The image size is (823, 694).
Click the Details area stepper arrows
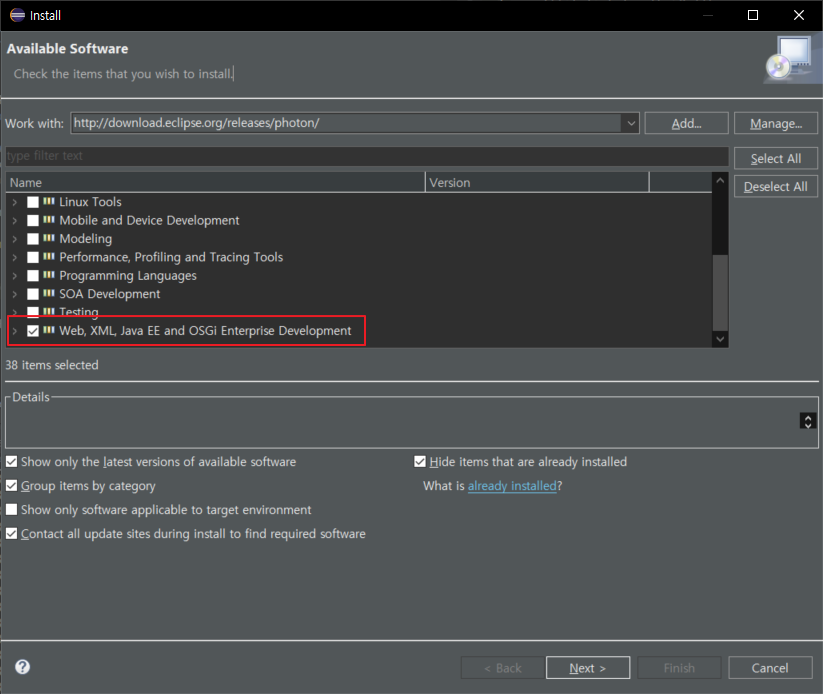point(808,421)
